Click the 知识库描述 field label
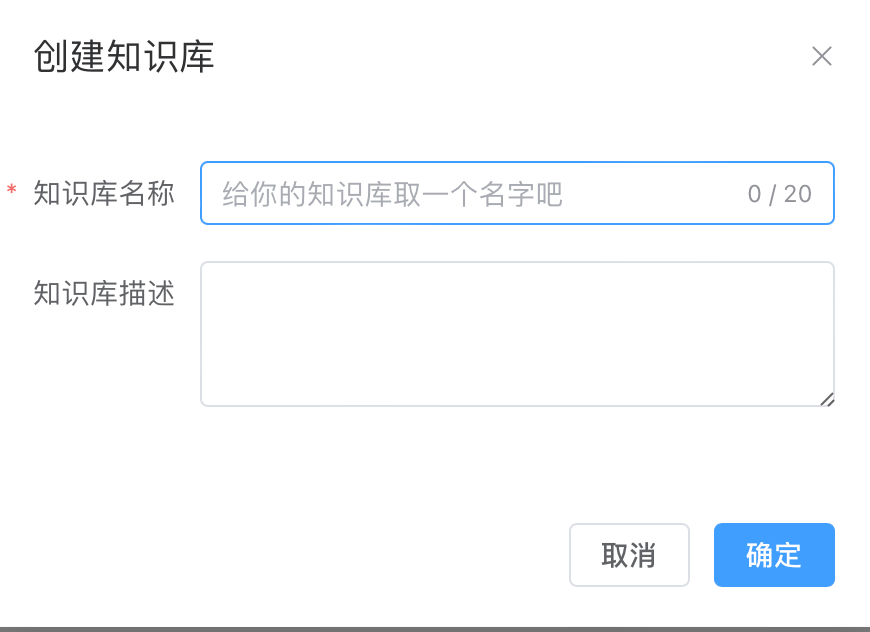This screenshot has height=632, width=870. pos(104,293)
